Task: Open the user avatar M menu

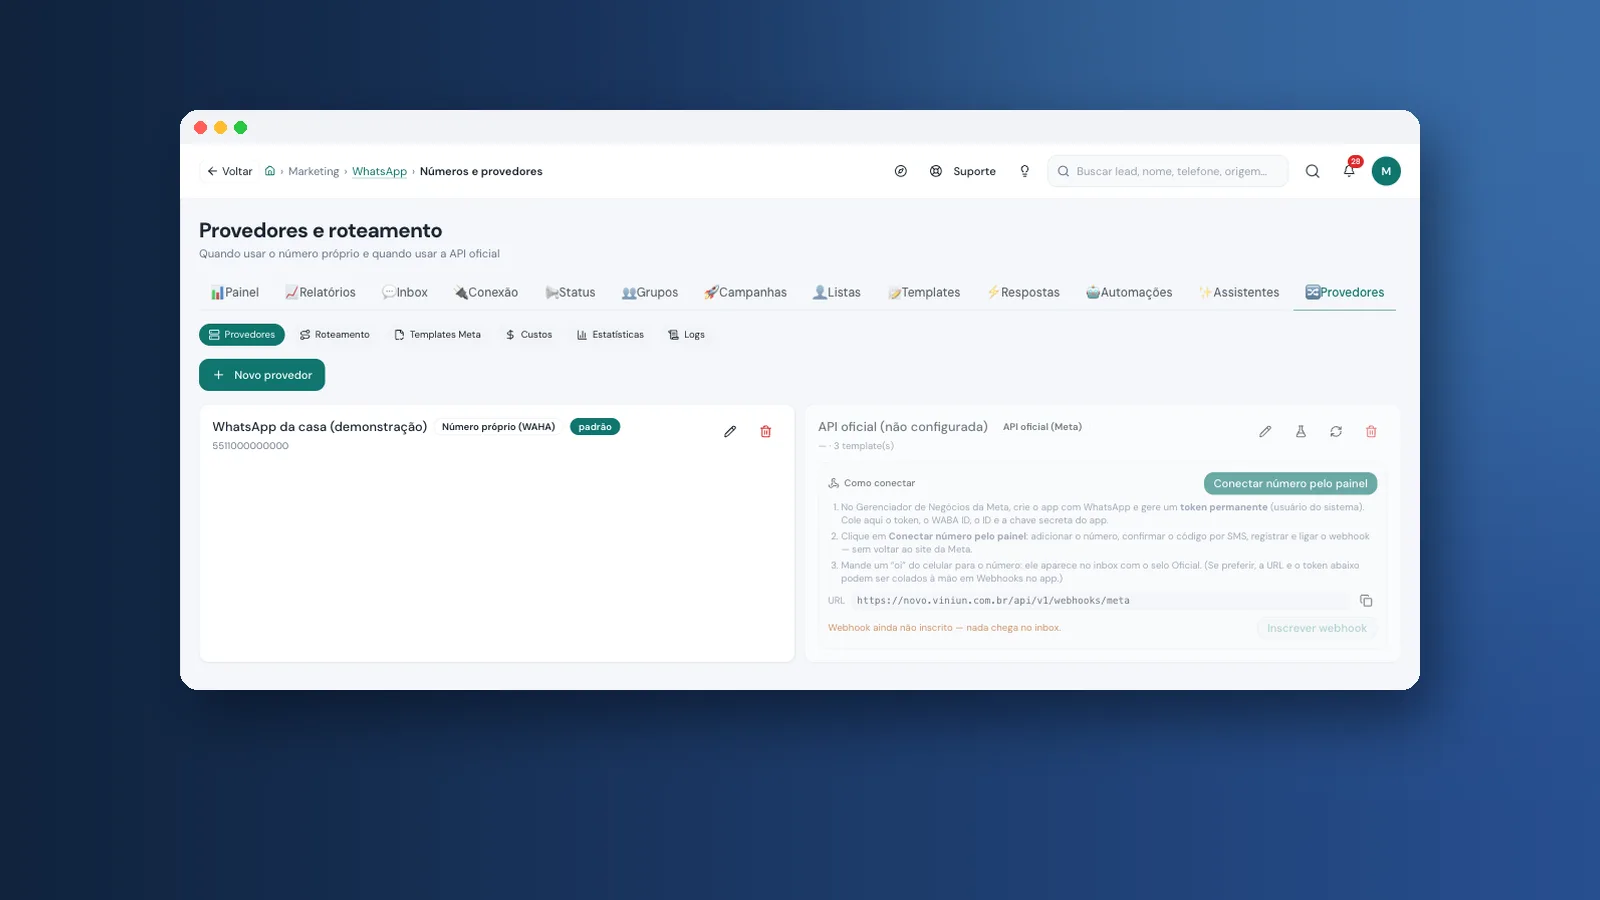Action: coord(1386,171)
